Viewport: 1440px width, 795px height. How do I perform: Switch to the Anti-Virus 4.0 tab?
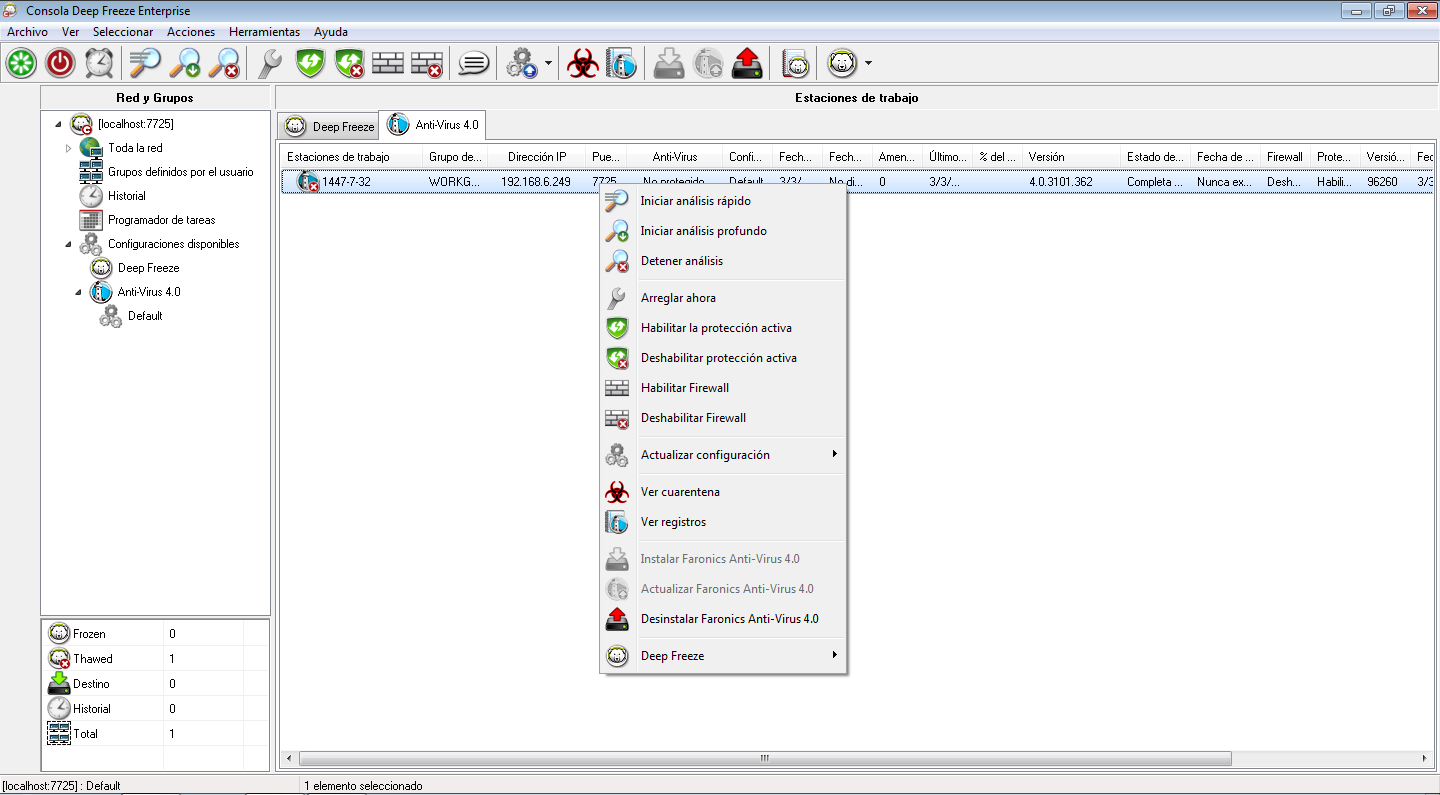coord(433,125)
